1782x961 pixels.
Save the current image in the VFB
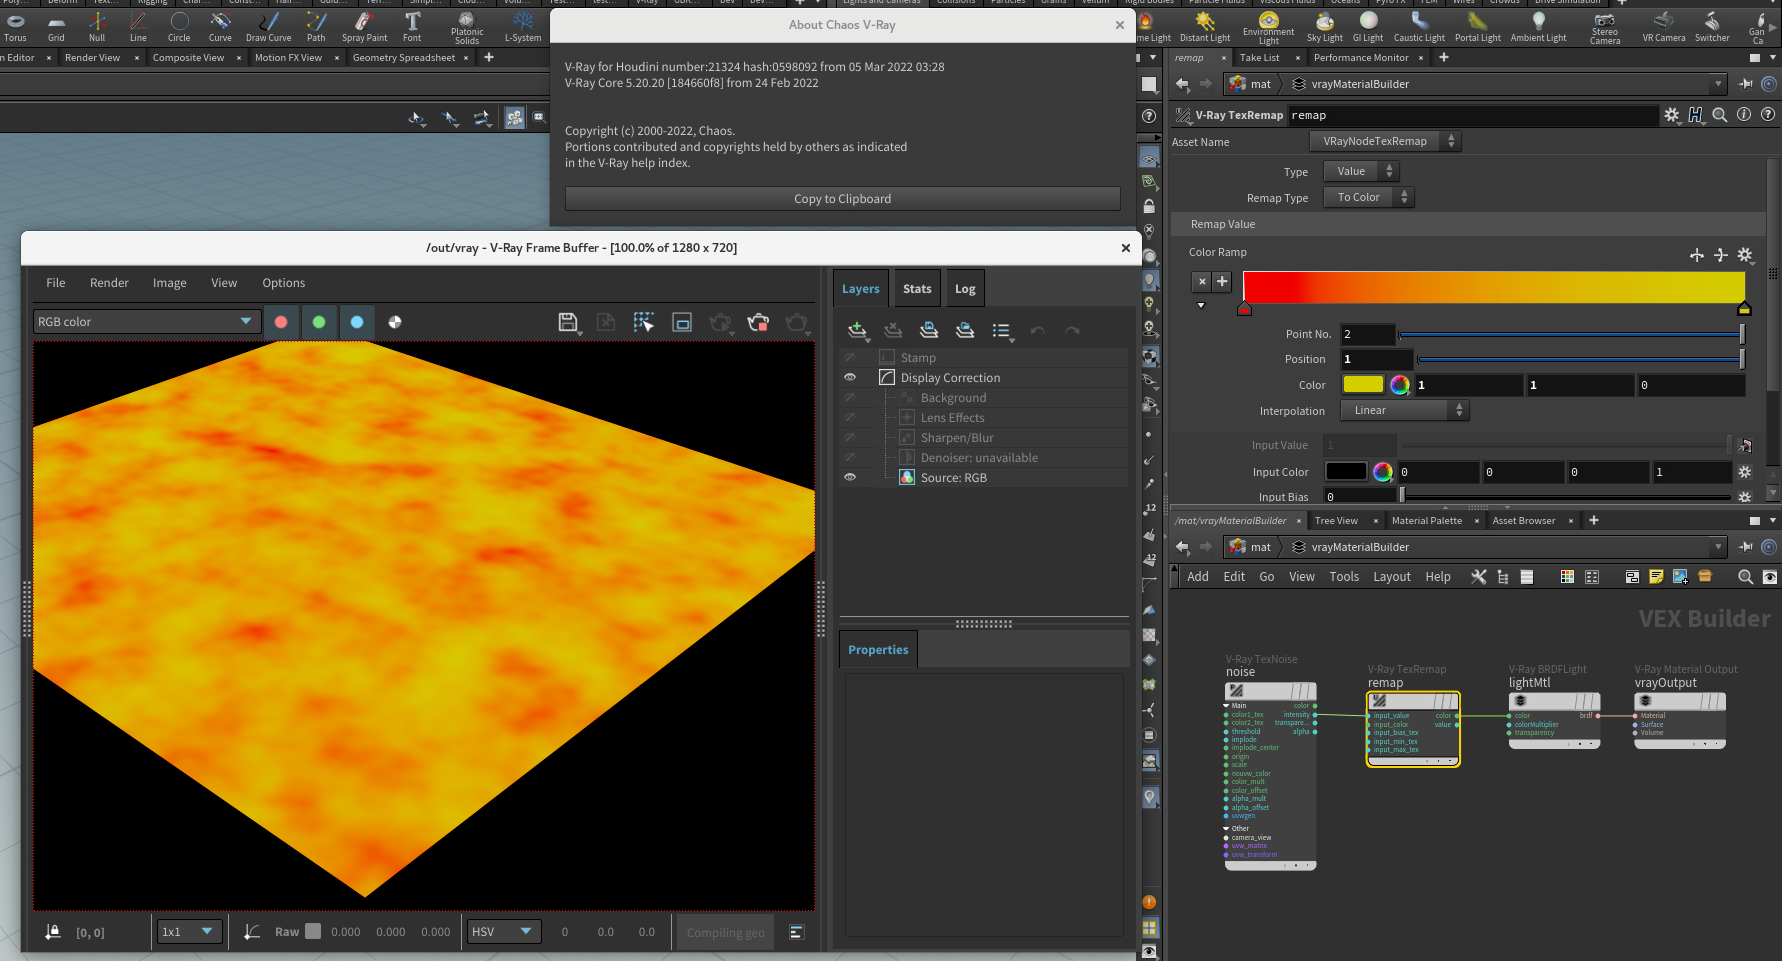(568, 322)
